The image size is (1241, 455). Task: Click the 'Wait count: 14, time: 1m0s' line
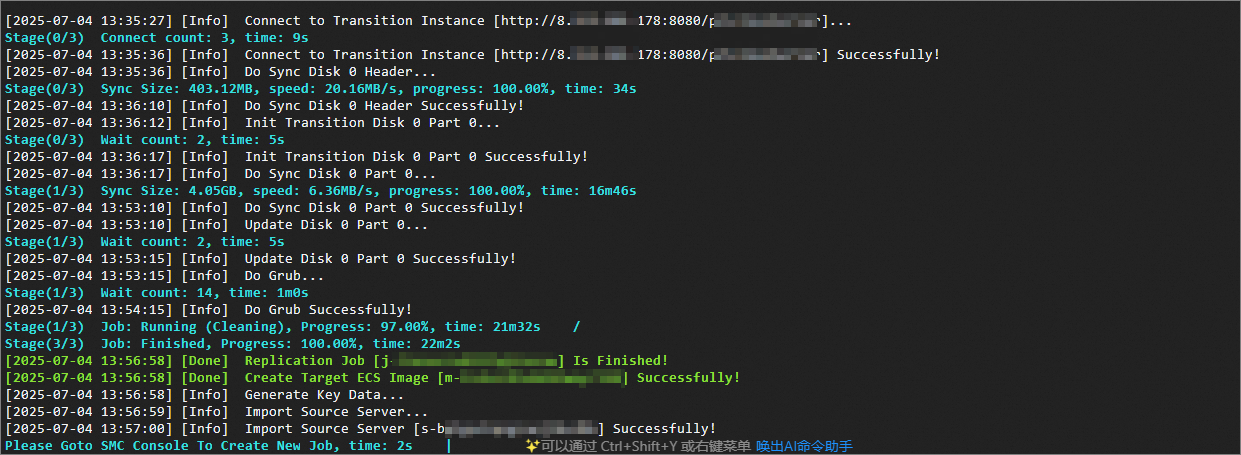157,292
